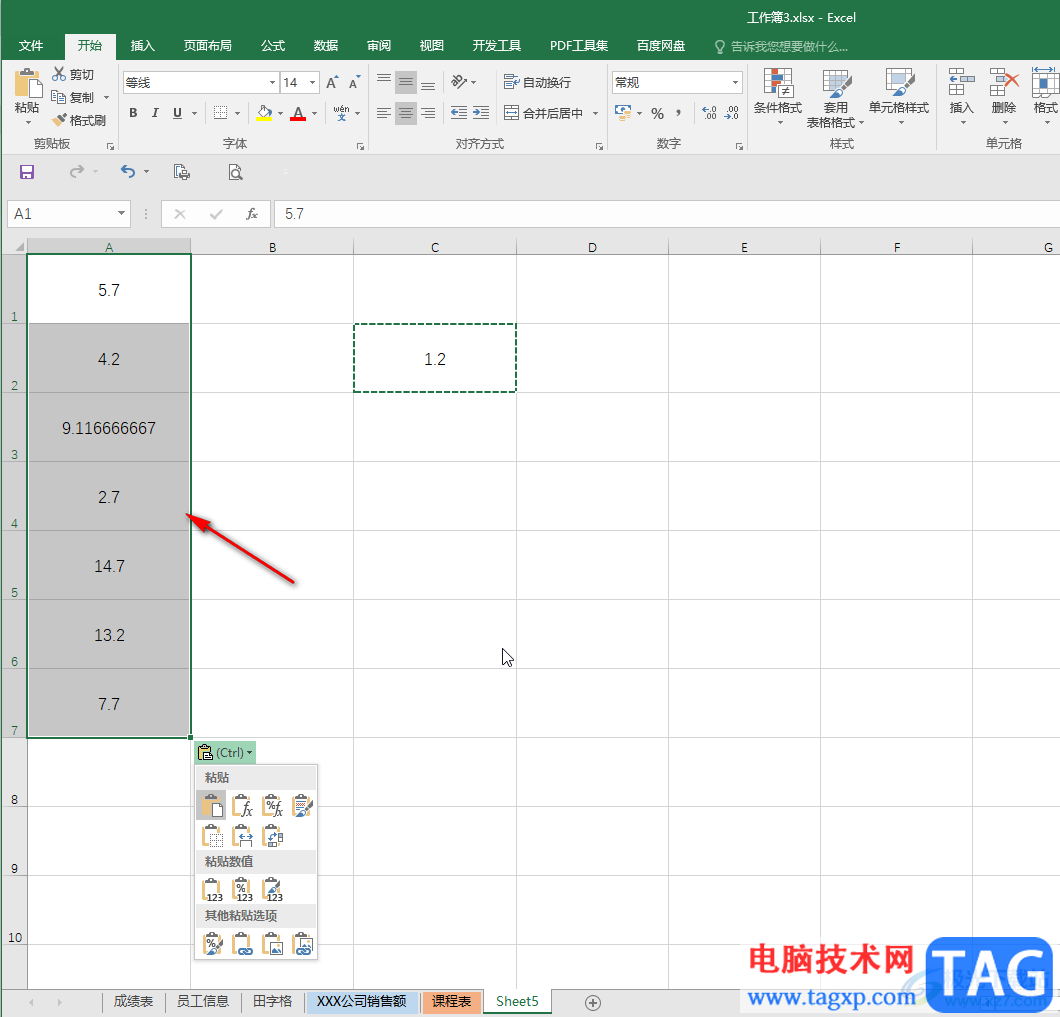The height and width of the screenshot is (1017, 1060).
Task: Click the formula bar showing 5.7
Action: point(667,214)
